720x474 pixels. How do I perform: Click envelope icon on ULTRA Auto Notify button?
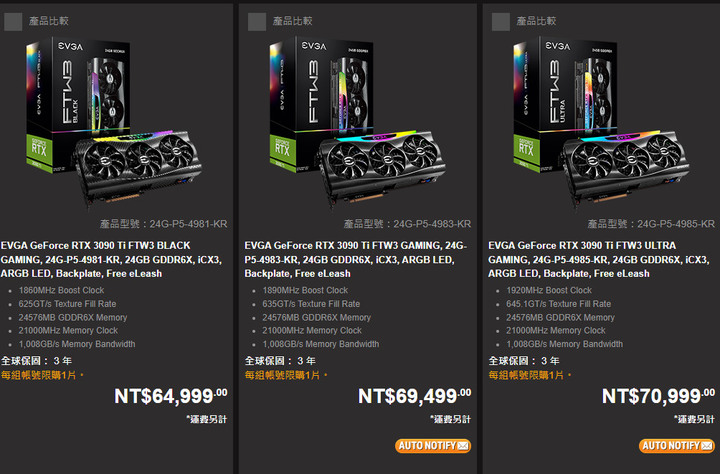(706, 446)
